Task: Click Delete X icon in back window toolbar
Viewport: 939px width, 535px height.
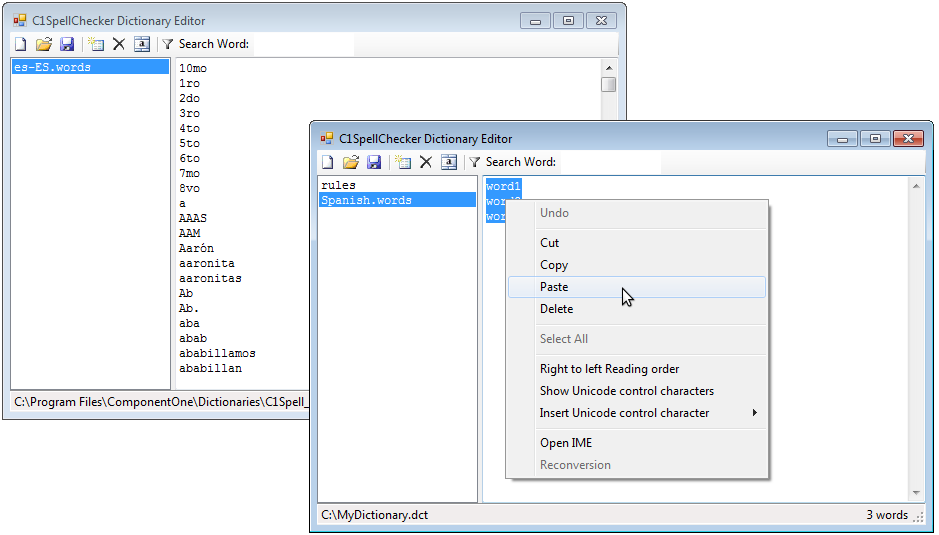Action: click(x=119, y=44)
